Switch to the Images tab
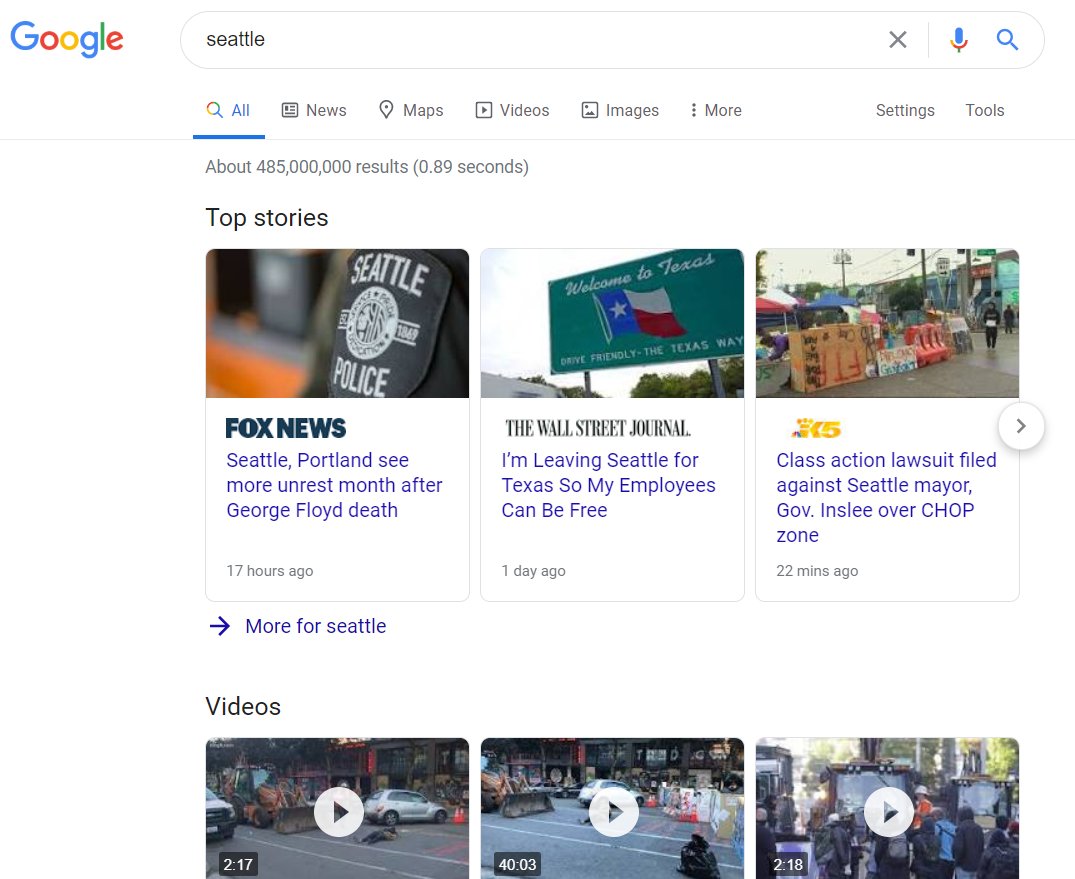This screenshot has height=879, width=1075. (x=620, y=110)
